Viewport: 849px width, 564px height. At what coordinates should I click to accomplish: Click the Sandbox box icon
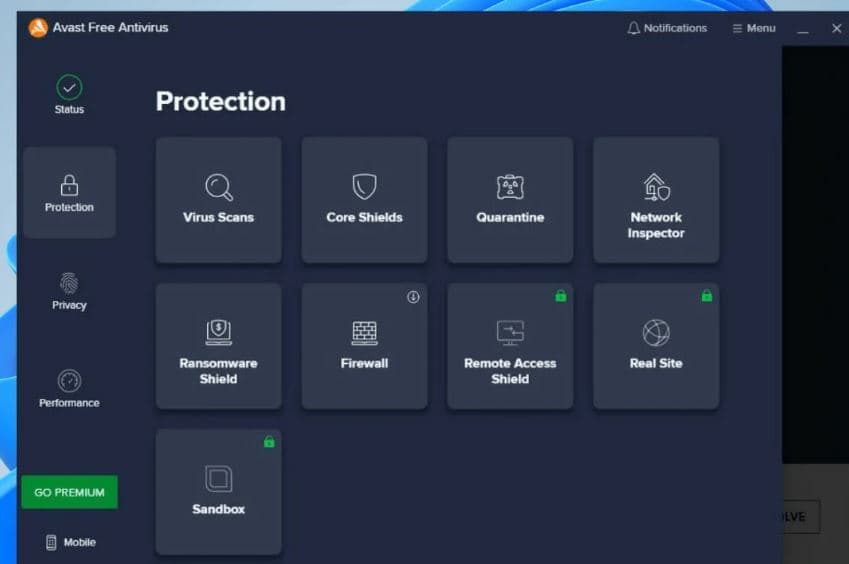pyautogui.click(x=218, y=478)
